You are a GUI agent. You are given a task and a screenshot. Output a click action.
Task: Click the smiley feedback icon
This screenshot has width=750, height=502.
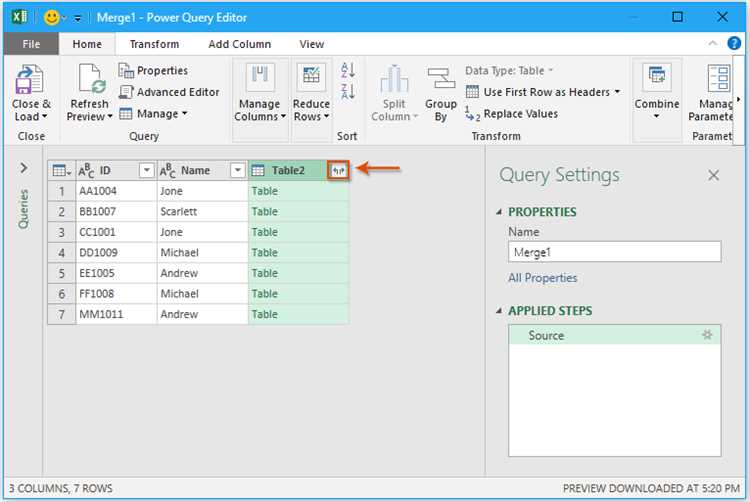51,18
